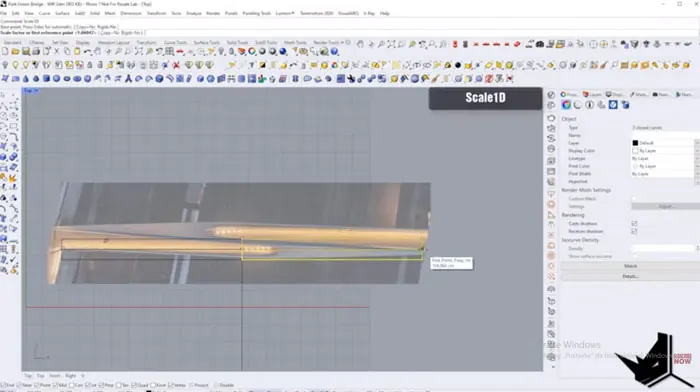
Task: Open the Texture Mapping checkered icon in Properties
Action: pyautogui.click(x=613, y=104)
